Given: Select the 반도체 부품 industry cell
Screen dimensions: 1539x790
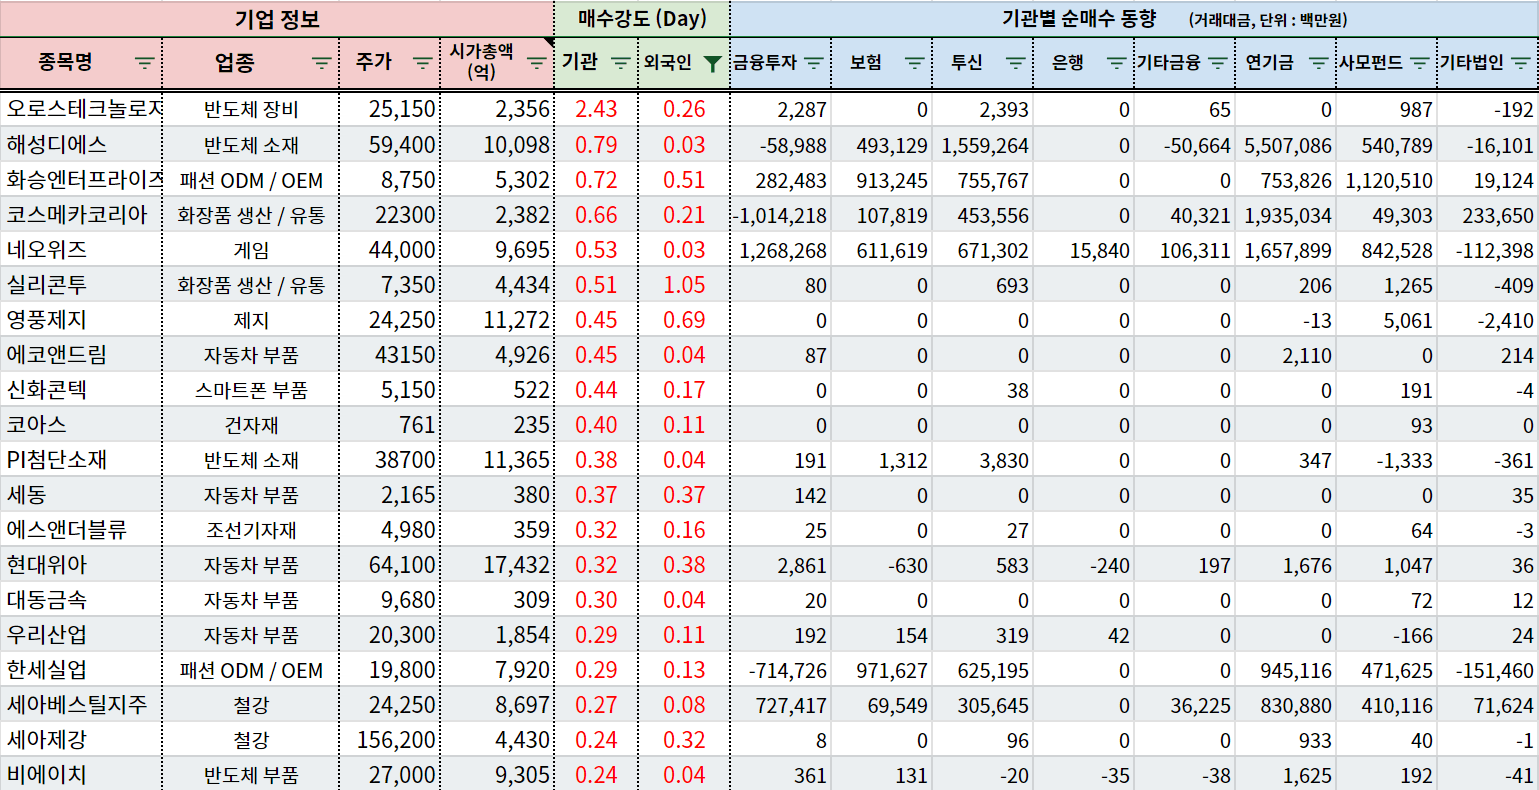Looking at the screenshot, I should (251, 774).
